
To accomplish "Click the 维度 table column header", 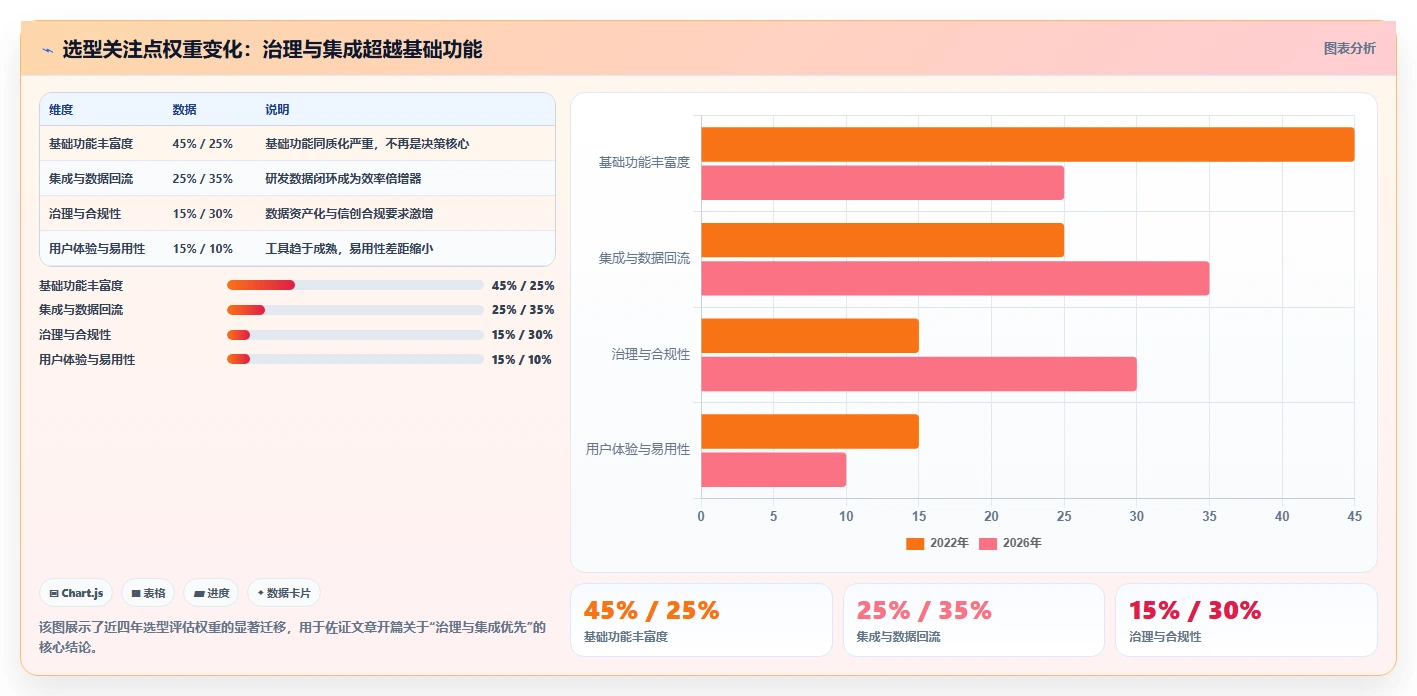I will tap(61, 109).
